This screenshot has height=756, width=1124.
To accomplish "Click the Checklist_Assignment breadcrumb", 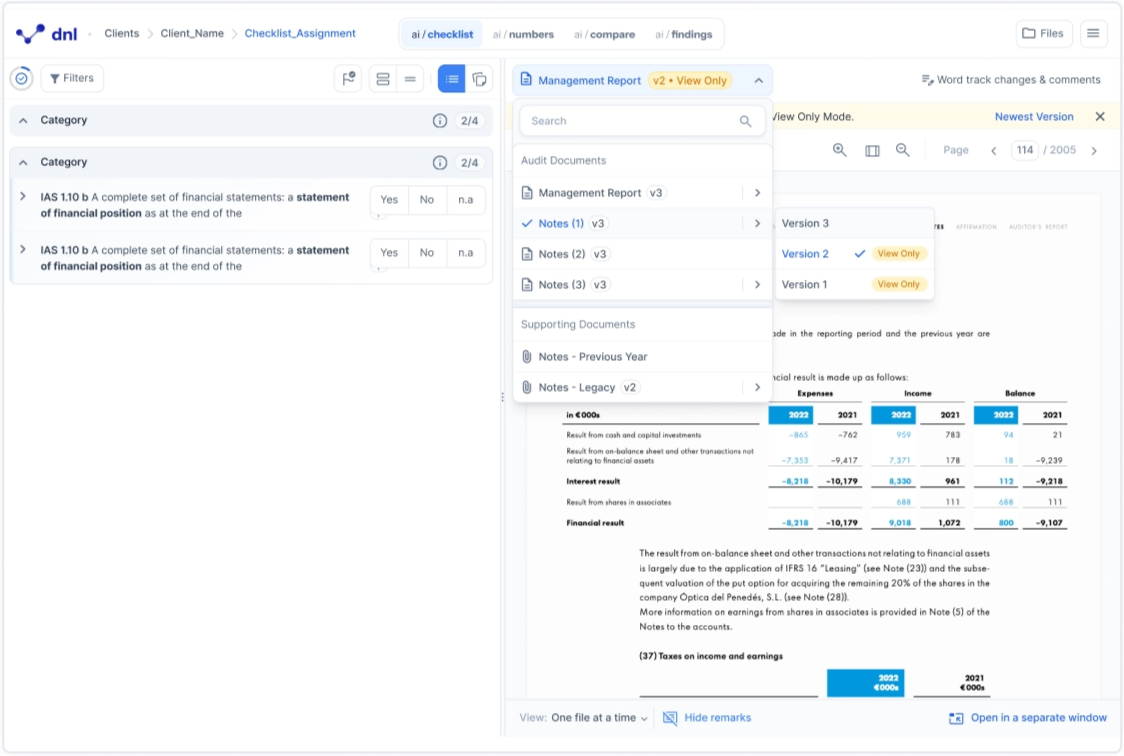I will pos(300,34).
